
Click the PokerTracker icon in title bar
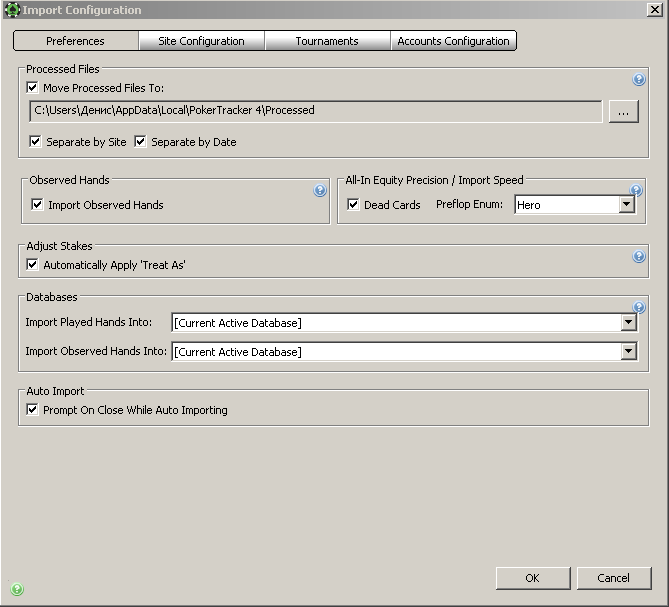[12, 9]
